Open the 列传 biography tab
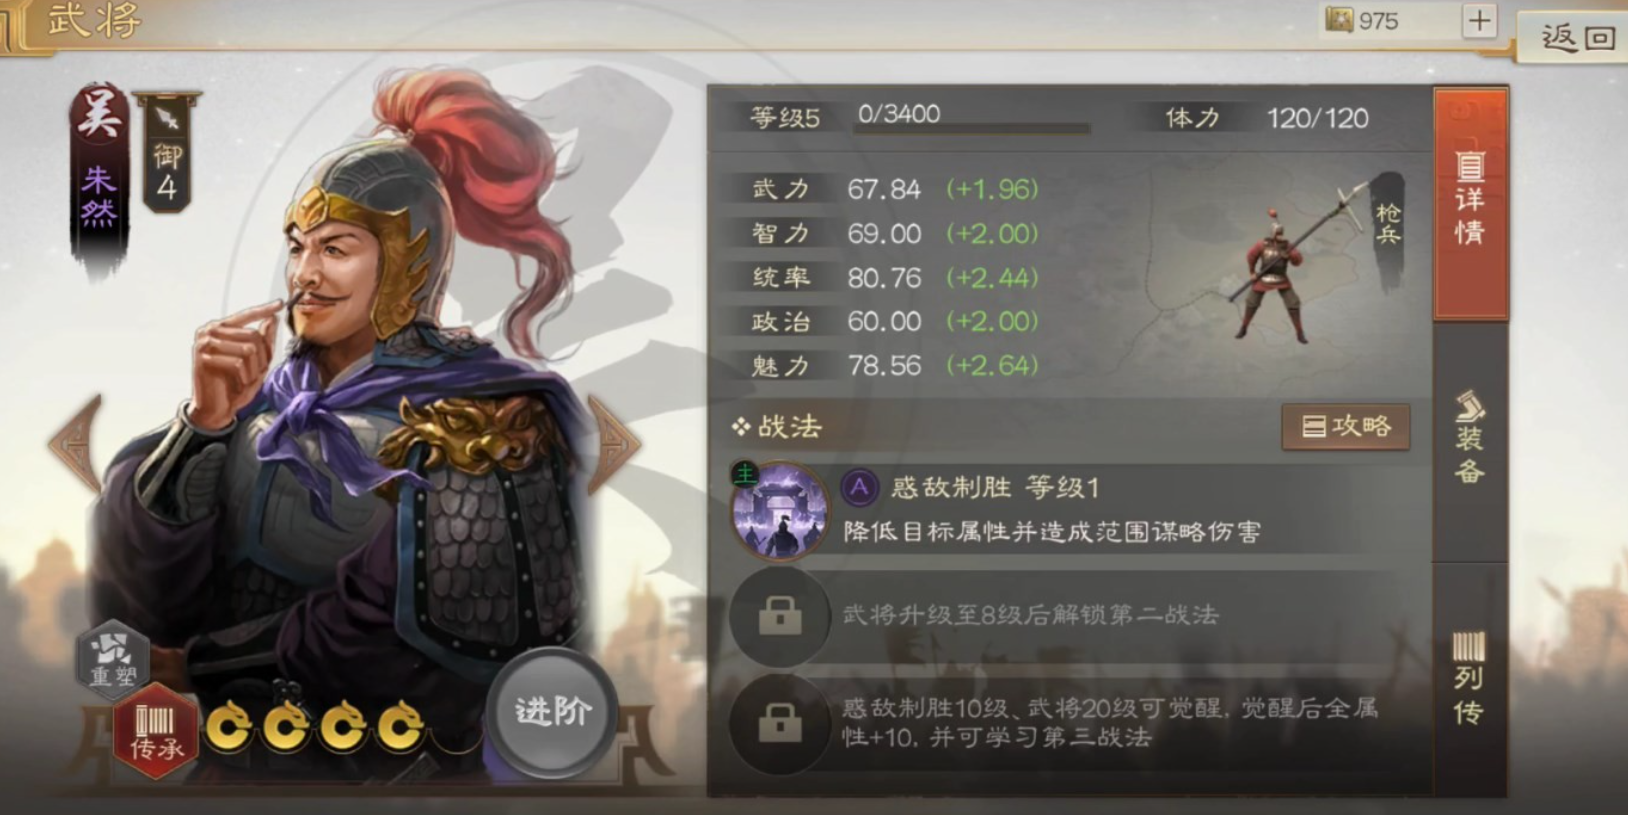The width and height of the screenshot is (1628, 815). click(x=1470, y=680)
